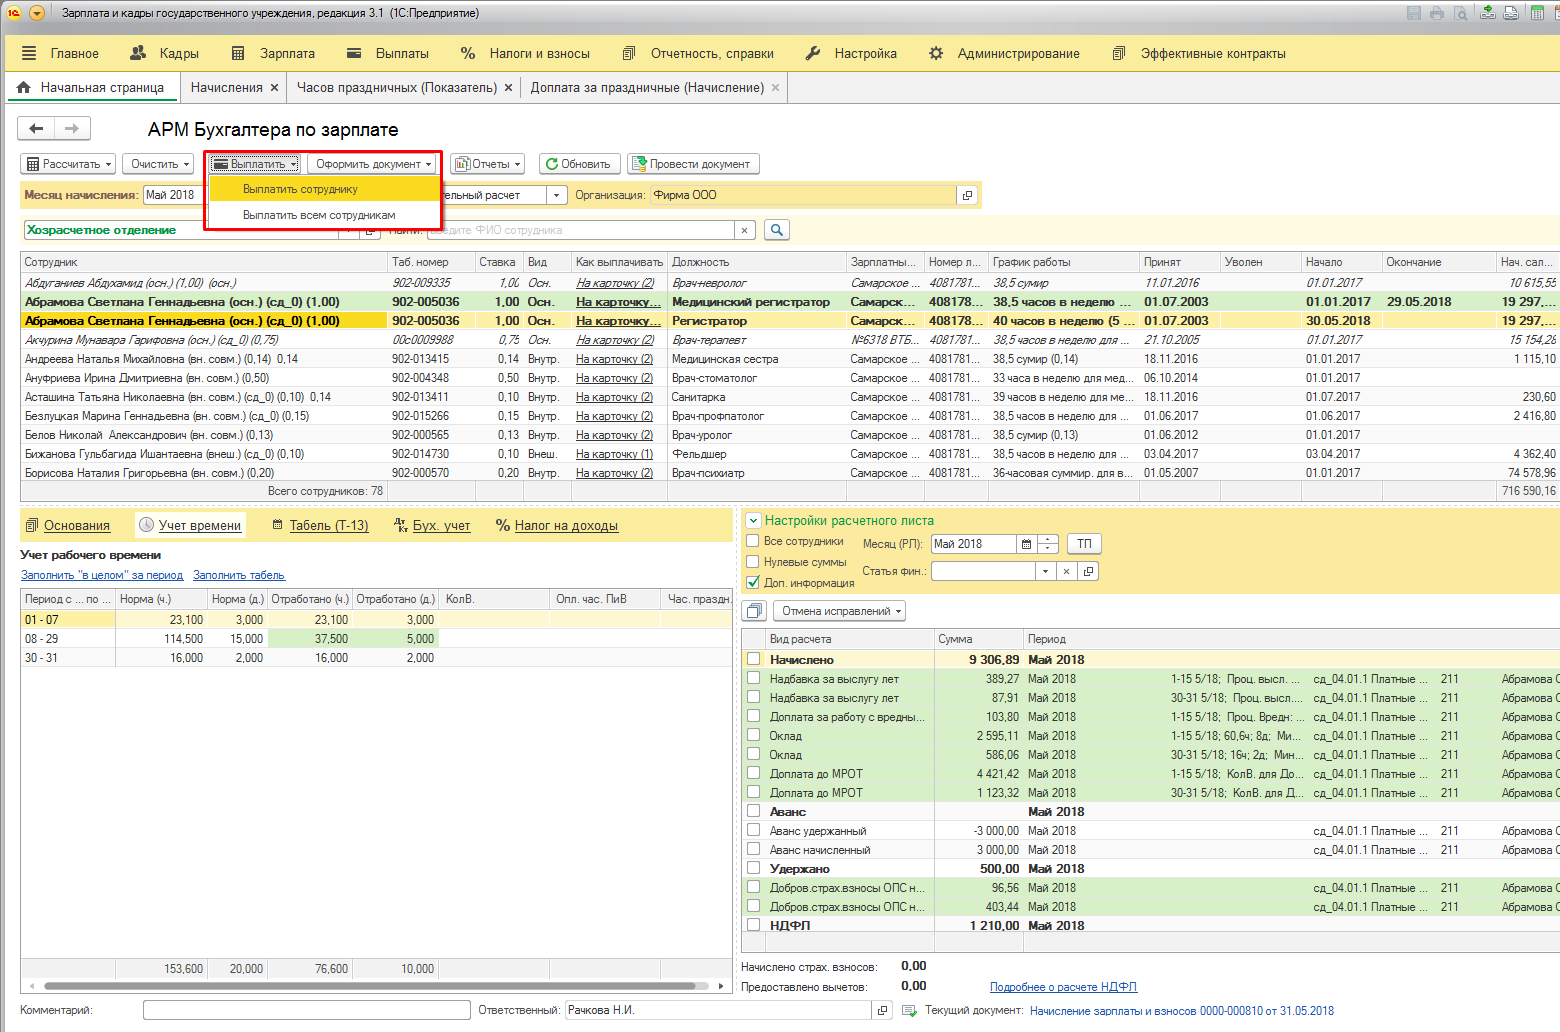Open the Организация field in a new window

(x=967, y=195)
